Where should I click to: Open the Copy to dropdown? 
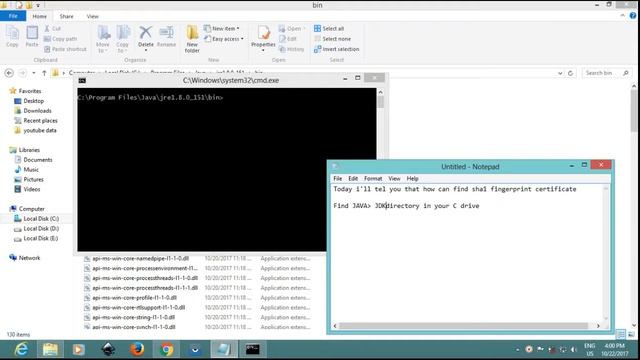(x=122, y=39)
